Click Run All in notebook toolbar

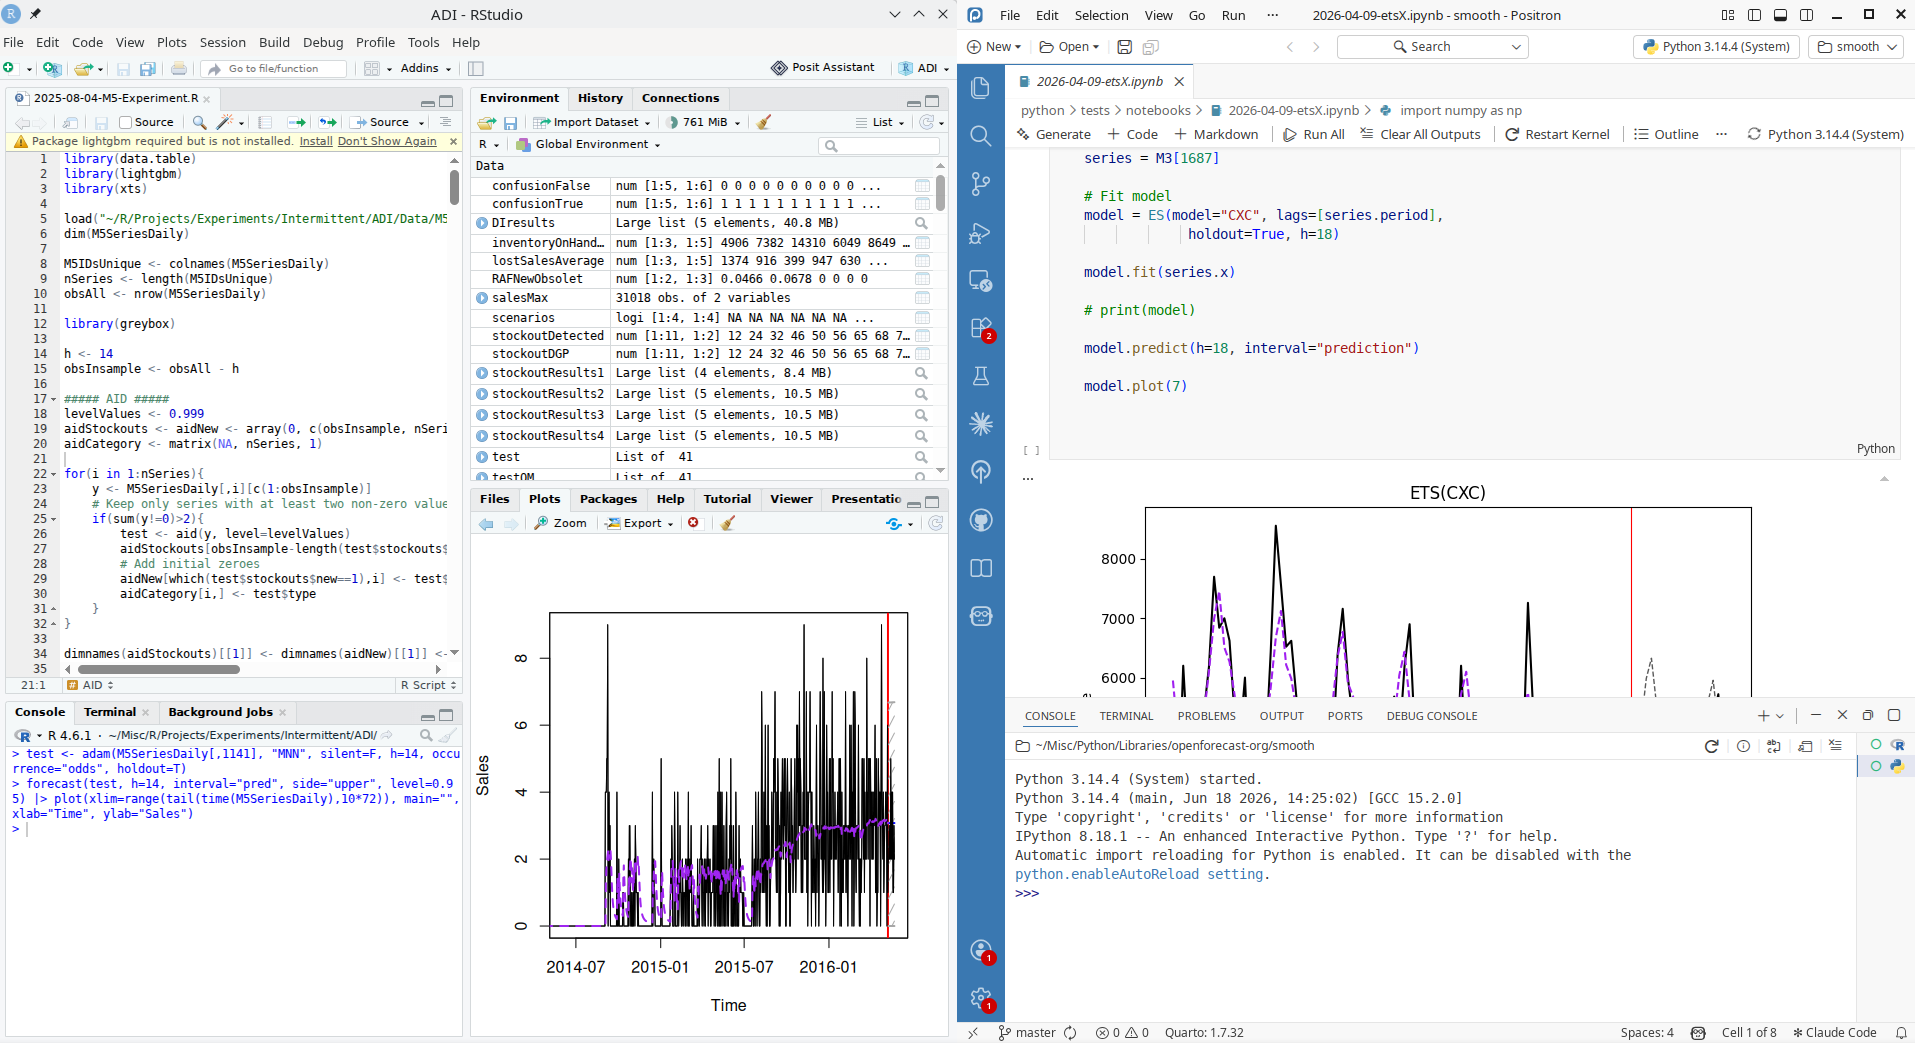click(1313, 134)
